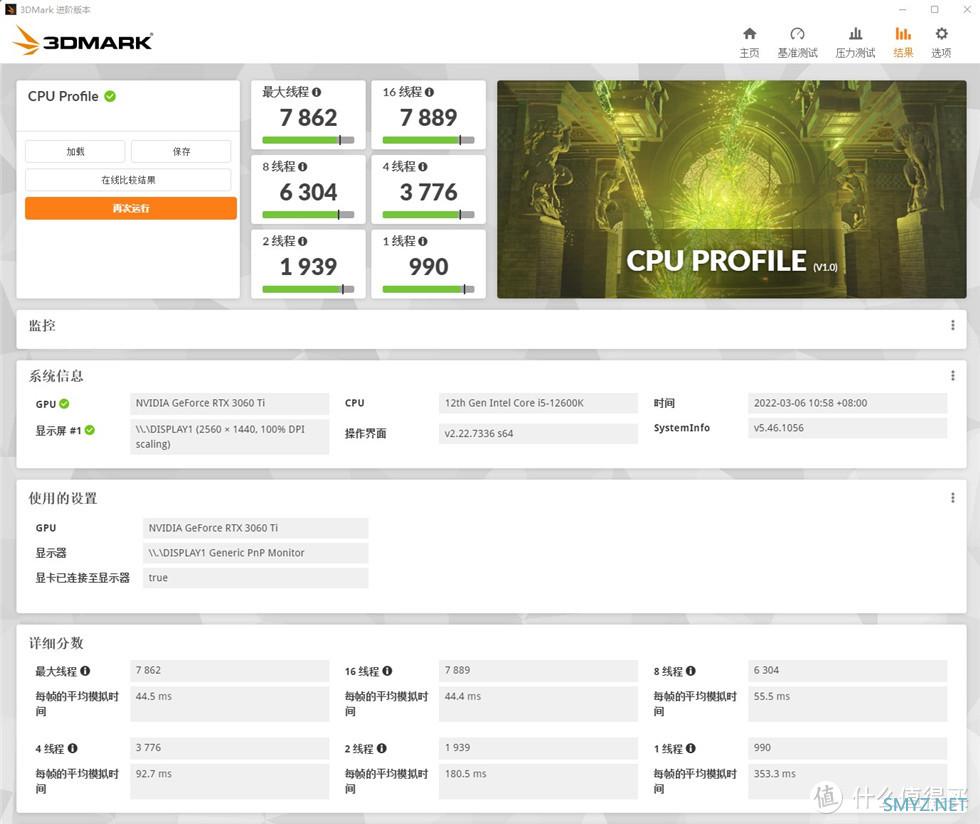980x824 pixels.
Task: Click the 显示屏 #1 value with 2560 × 1440
Action: [x=229, y=436]
